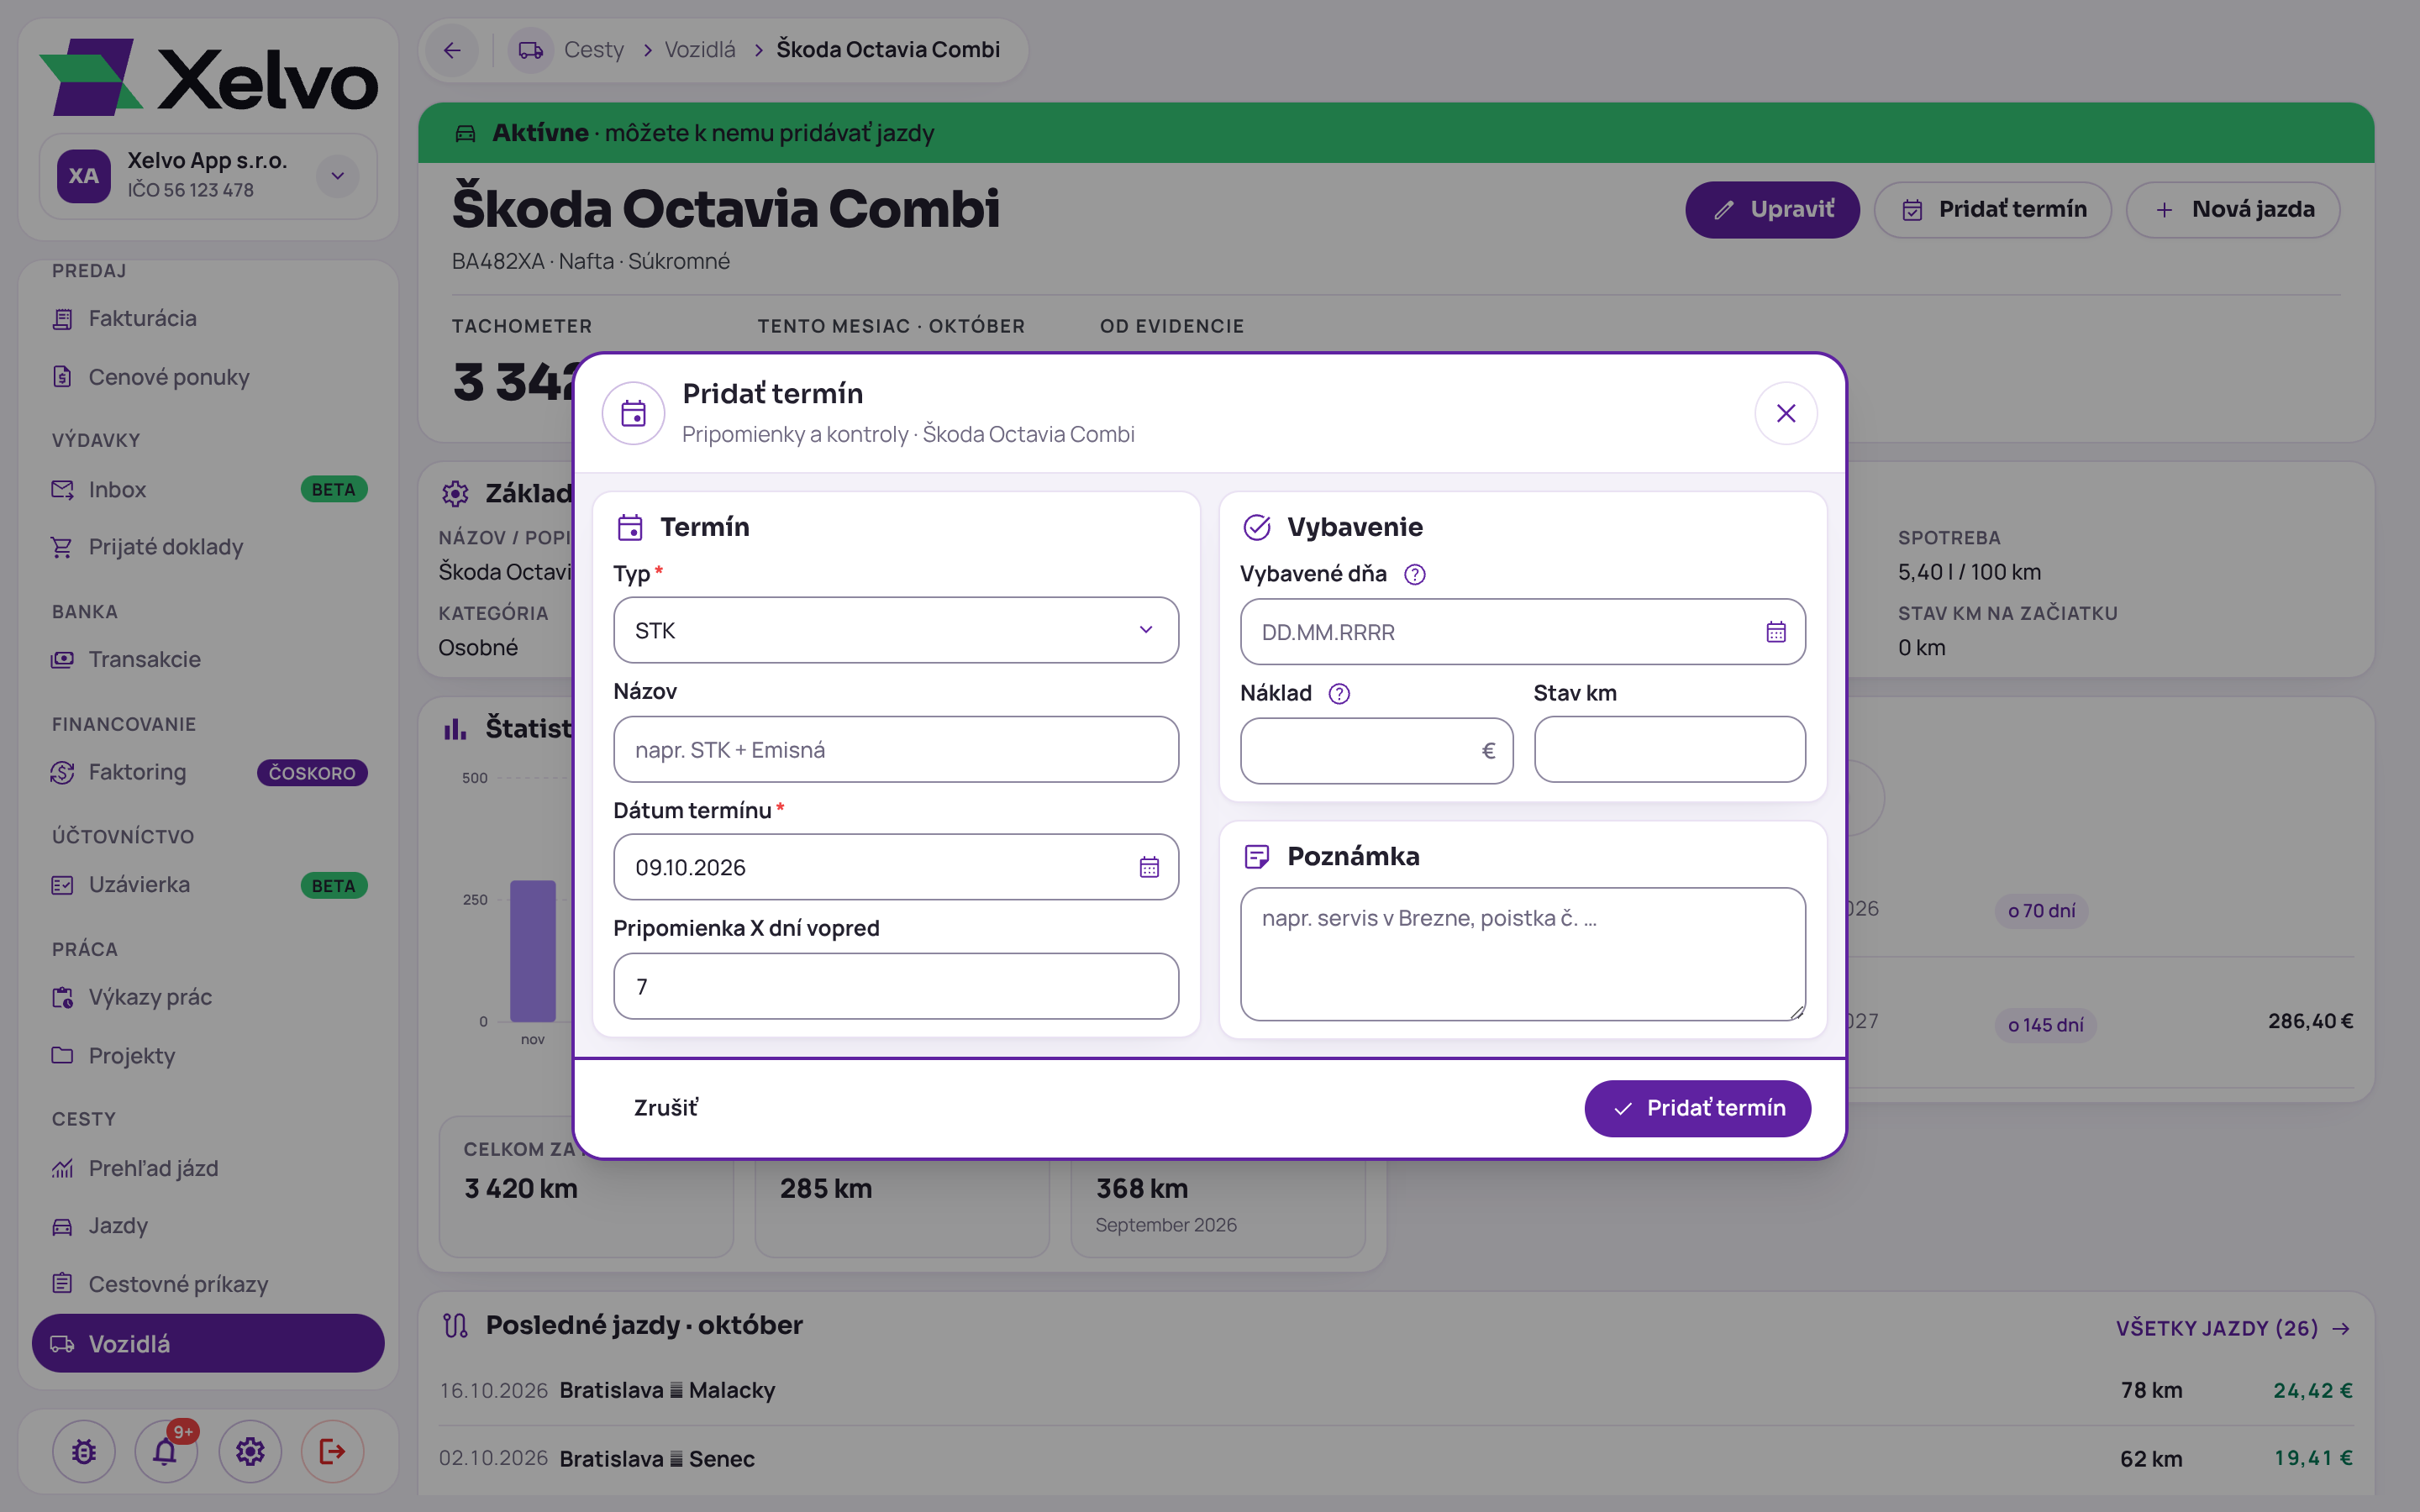The width and height of the screenshot is (2420, 1512).
Task: Open Cenové ponuky in sidebar
Action: [x=209, y=377]
